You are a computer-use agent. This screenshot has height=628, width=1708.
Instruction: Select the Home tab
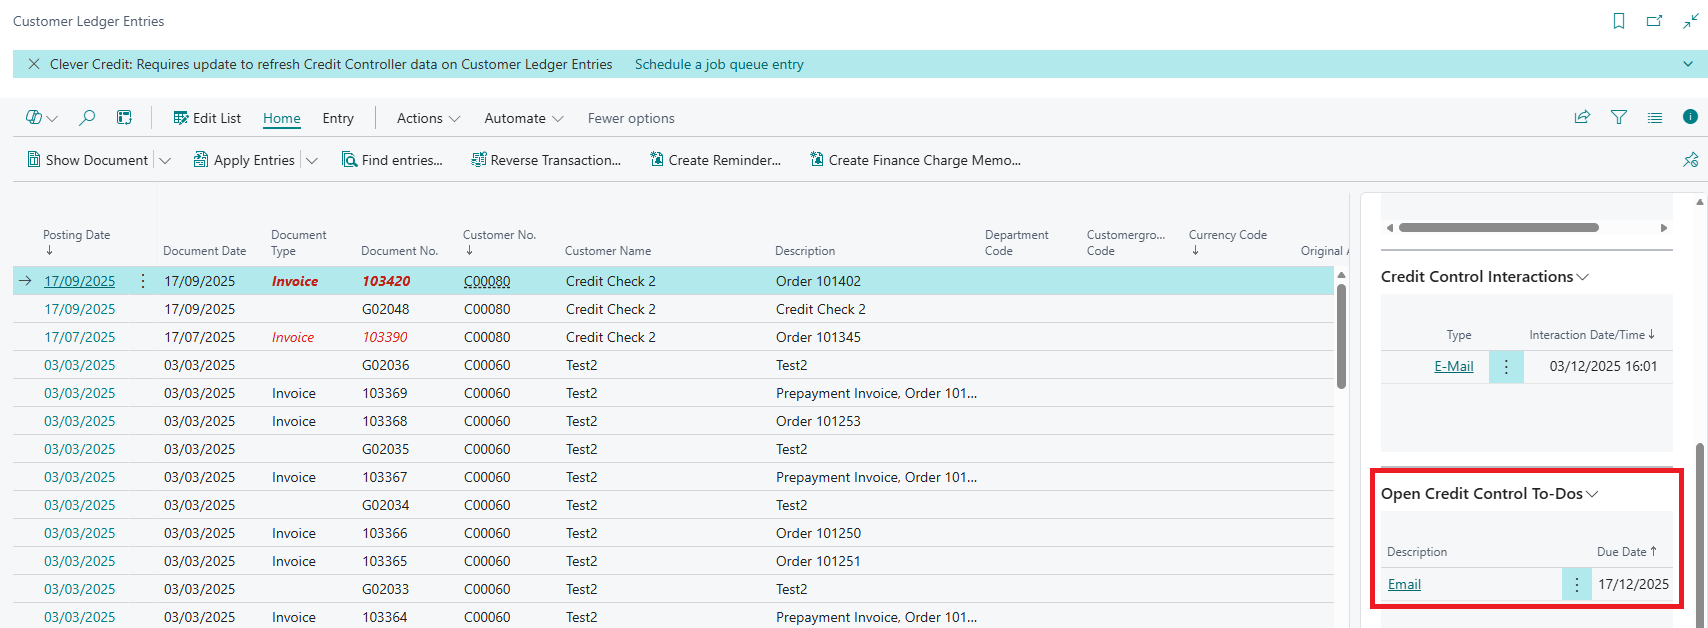[282, 118]
